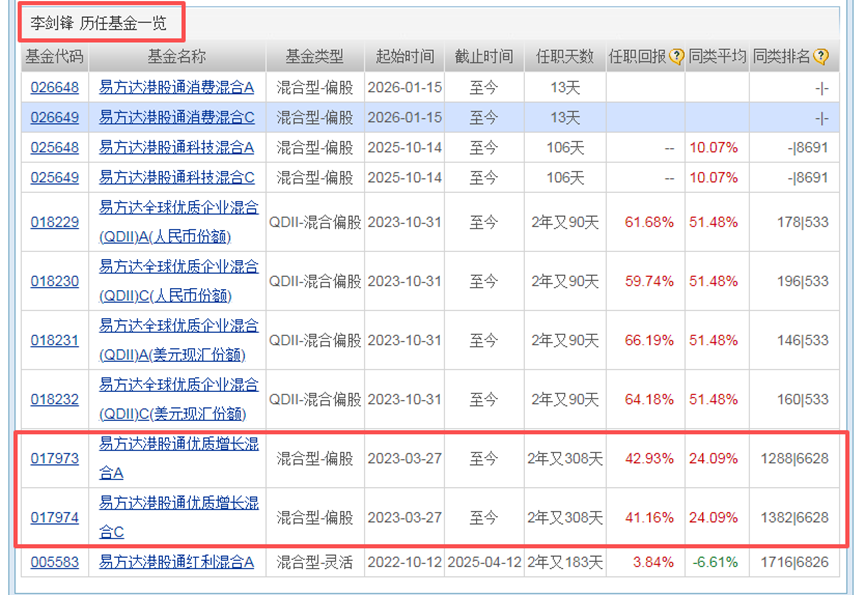The height and width of the screenshot is (595, 865).
Task: Select 10.07% average in 025649 row
Action: 713,178
